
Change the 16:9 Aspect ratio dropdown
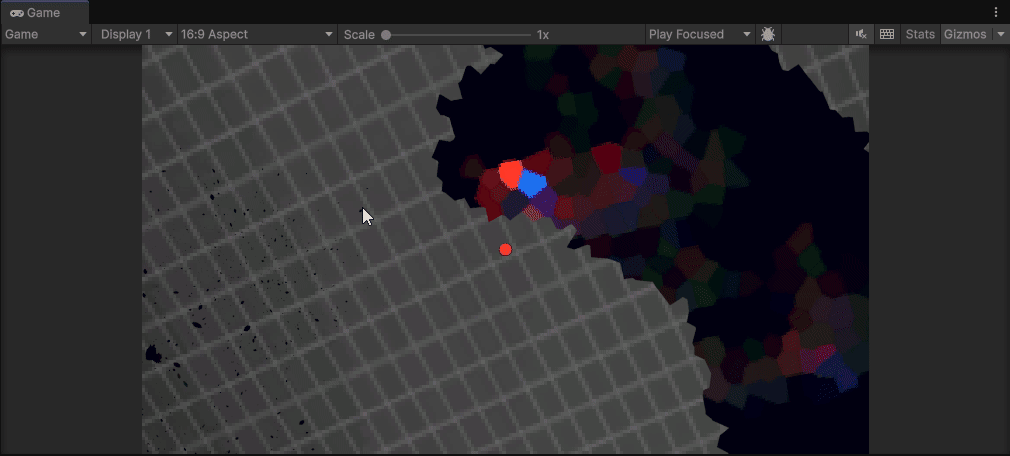coord(257,35)
